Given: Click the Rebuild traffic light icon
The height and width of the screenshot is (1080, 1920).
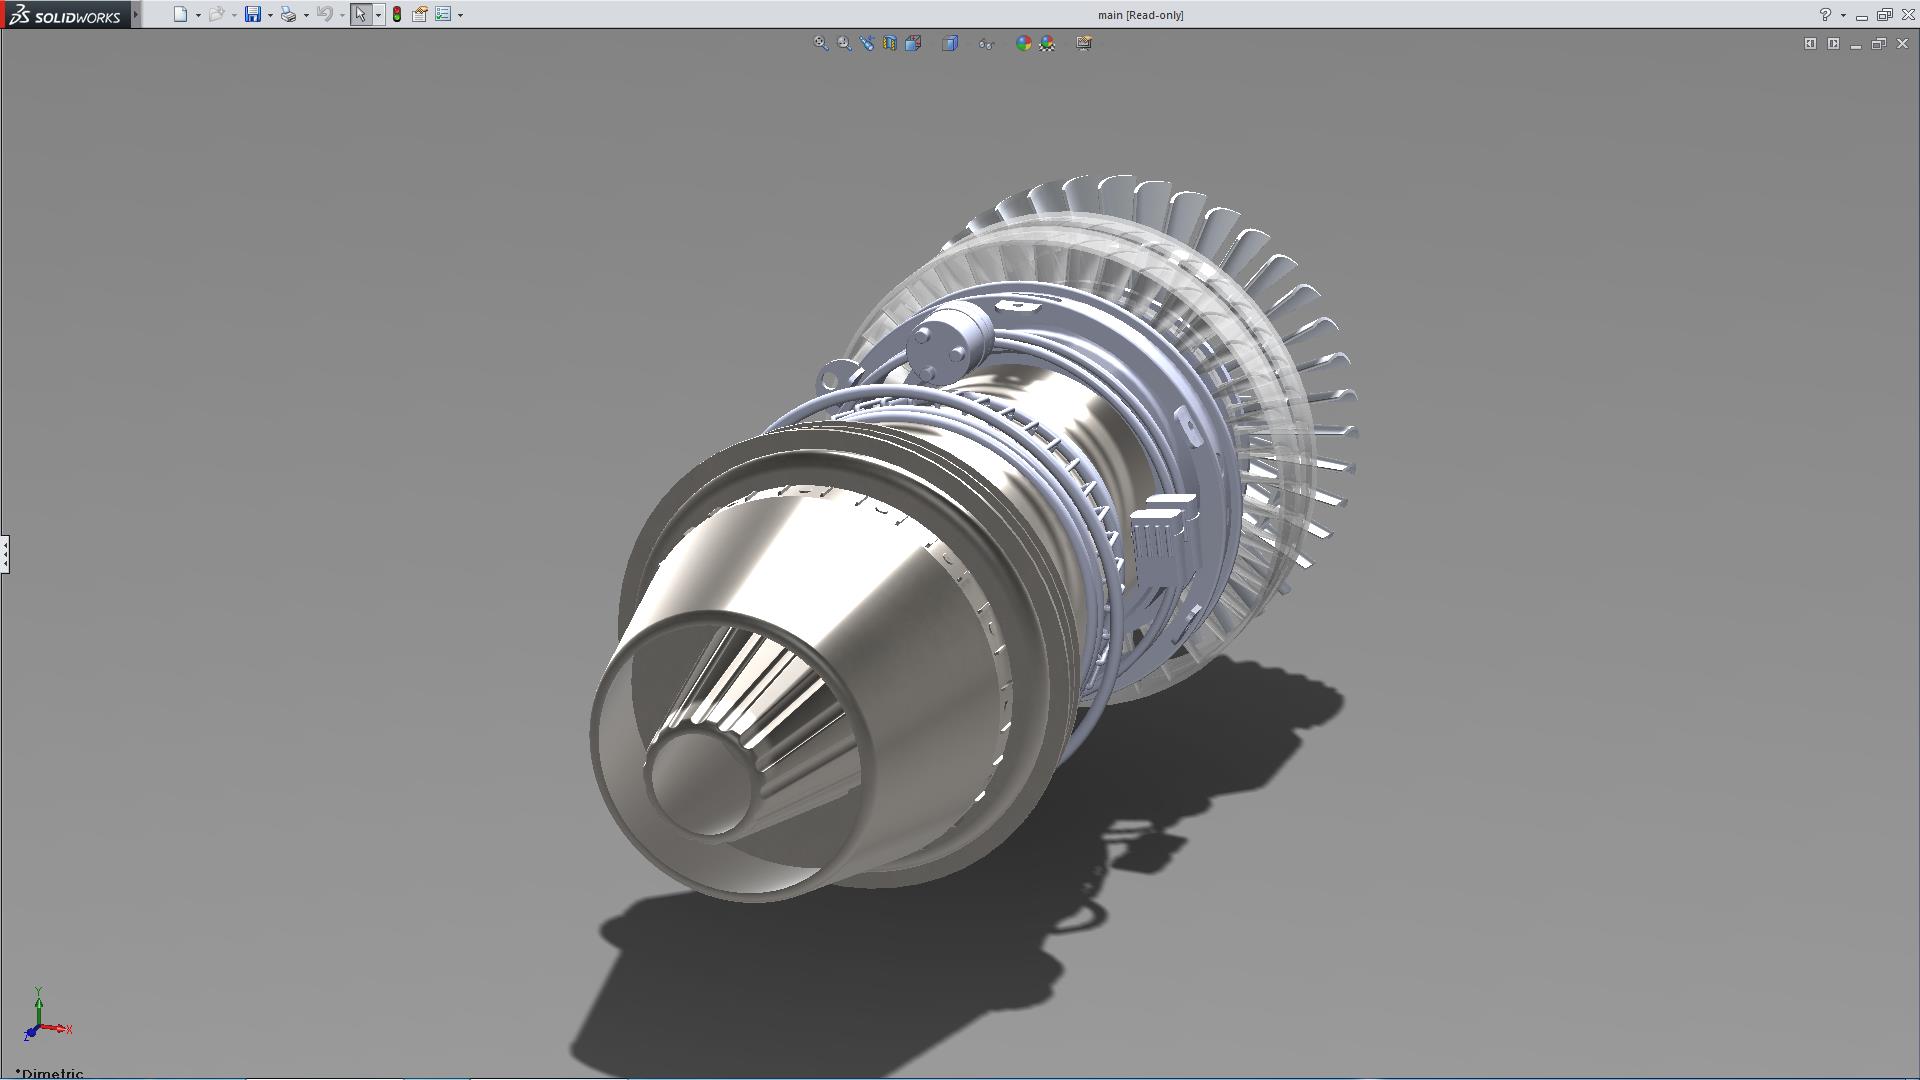Looking at the screenshot, I should [397, 14].
